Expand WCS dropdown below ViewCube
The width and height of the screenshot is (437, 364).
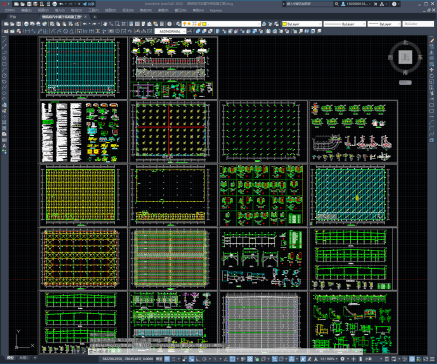(x=405, y=82)
